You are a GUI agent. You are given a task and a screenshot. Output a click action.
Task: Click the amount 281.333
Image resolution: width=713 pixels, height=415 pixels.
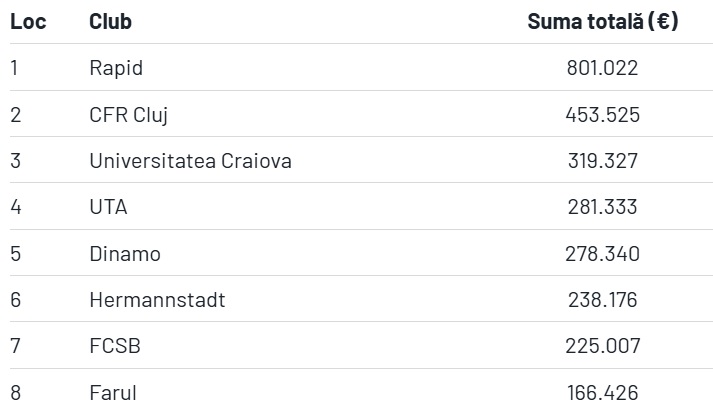603,207
